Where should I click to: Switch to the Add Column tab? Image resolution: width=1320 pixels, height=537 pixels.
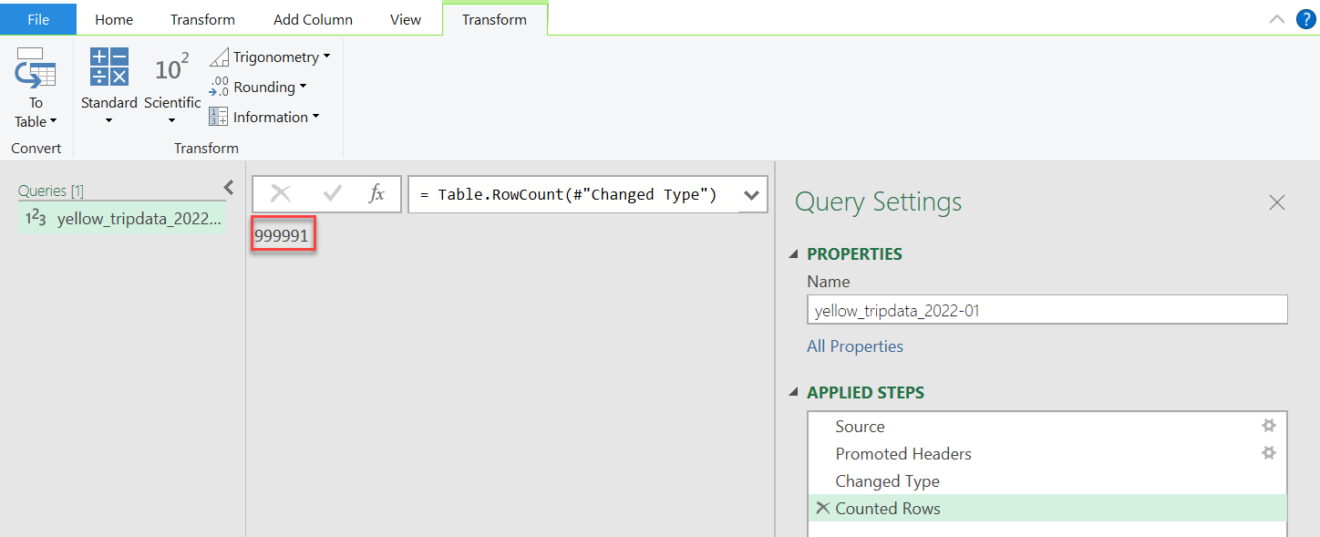click(x=313, y=19)
